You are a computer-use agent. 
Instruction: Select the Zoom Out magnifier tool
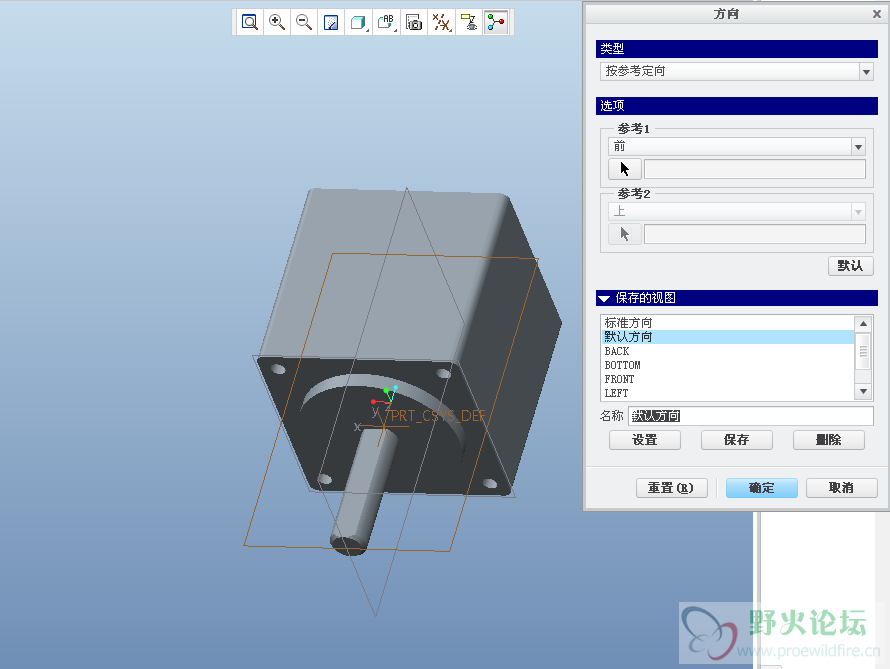304,22
